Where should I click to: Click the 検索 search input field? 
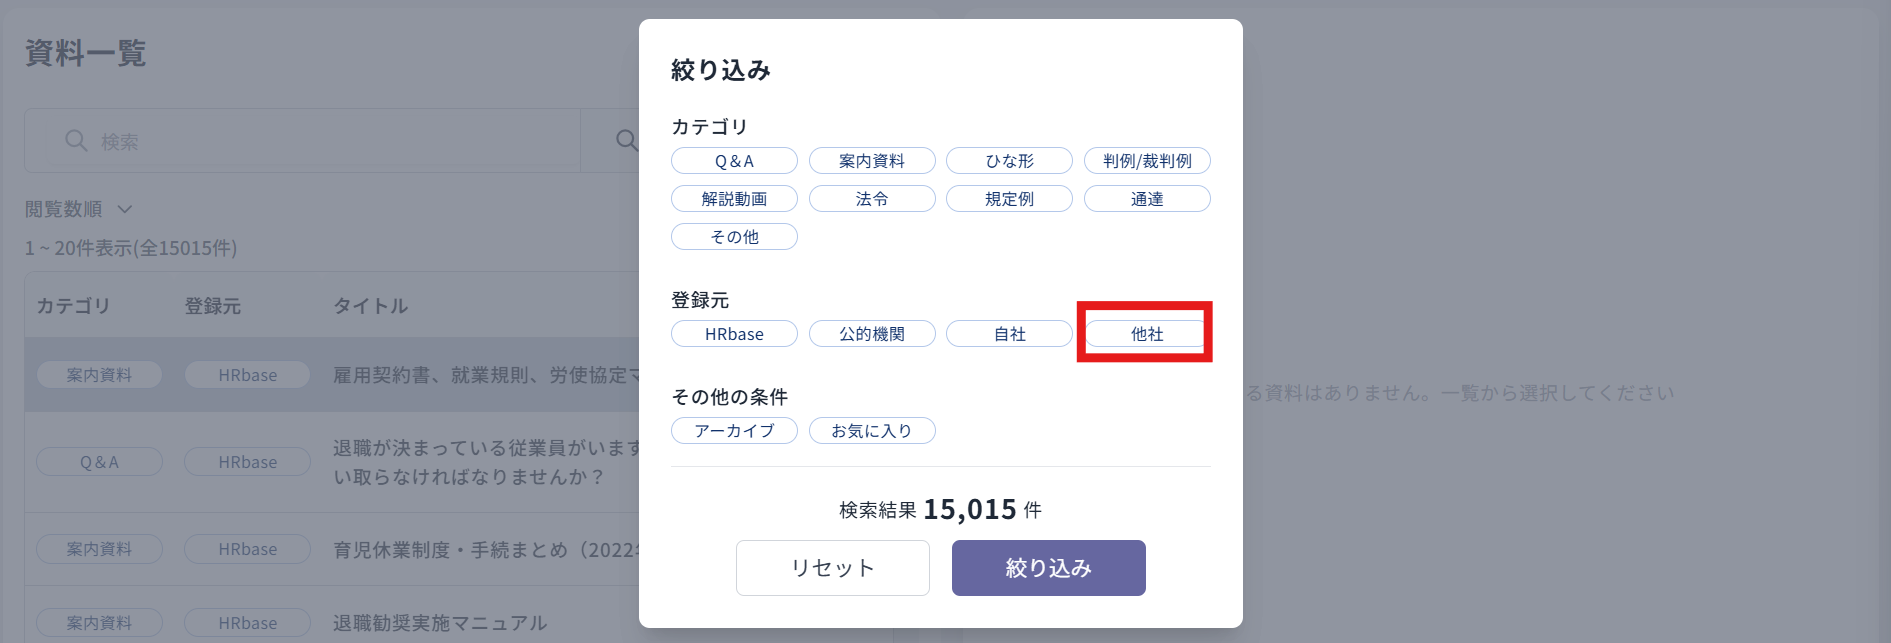pyautogui.click(x=302, y=141)
